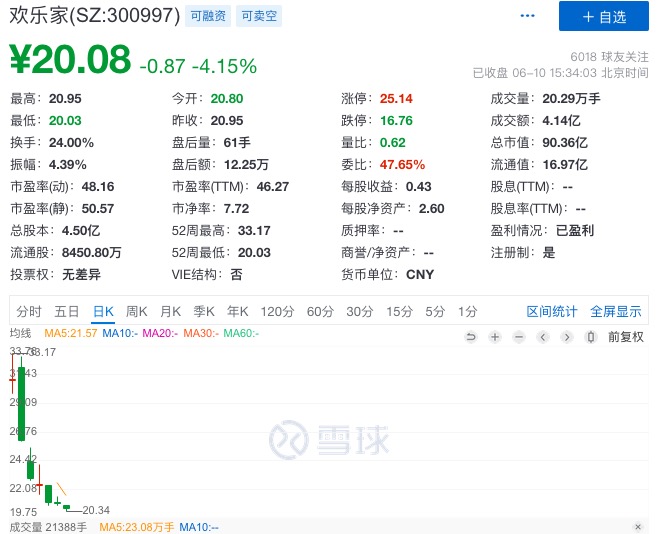Click the stock title 欢乐家(SZ:300997)
662x534 pixels.
[95, 15]
